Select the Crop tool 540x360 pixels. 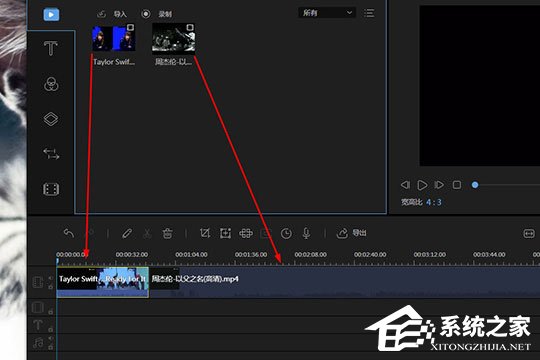pos(205,233)
